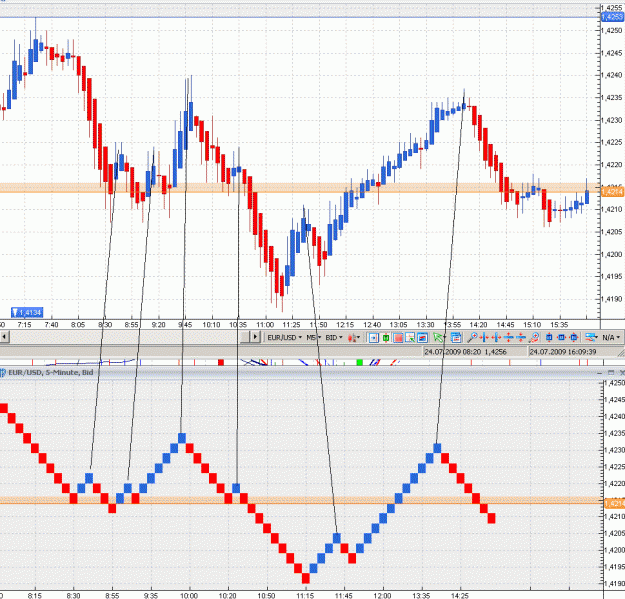Open the EUR/USD symbol dropdown

coord(284,338)
